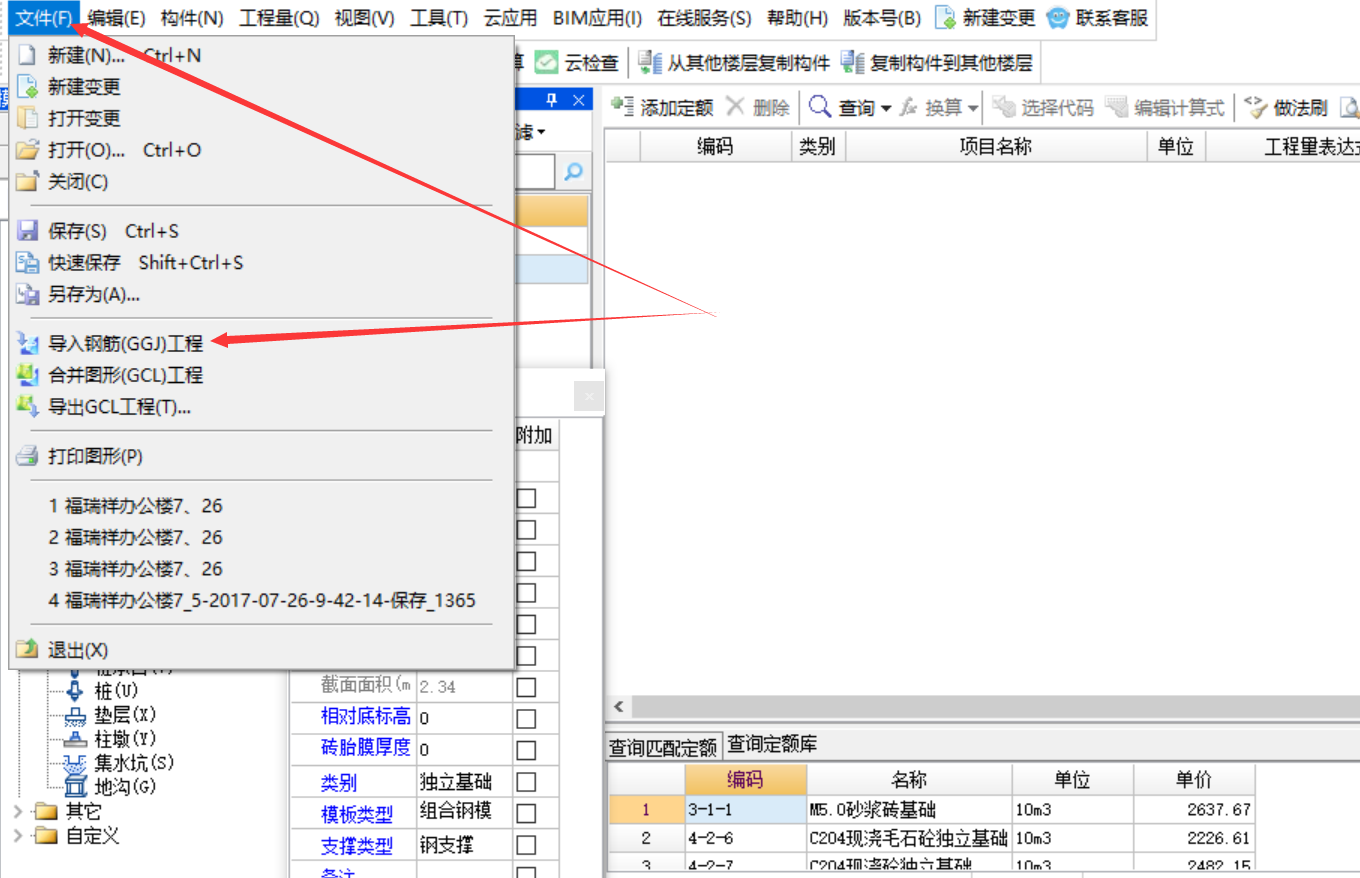
Task: Close the project via 关闭(C)
Action: [78, 182]
